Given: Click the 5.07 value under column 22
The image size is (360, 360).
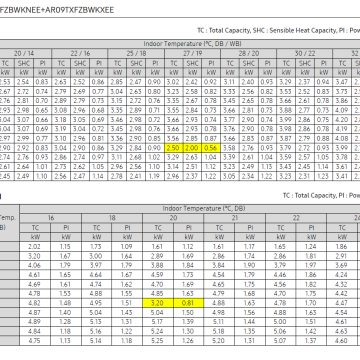Looking at the screenshot, I should [x=281, y=341].
